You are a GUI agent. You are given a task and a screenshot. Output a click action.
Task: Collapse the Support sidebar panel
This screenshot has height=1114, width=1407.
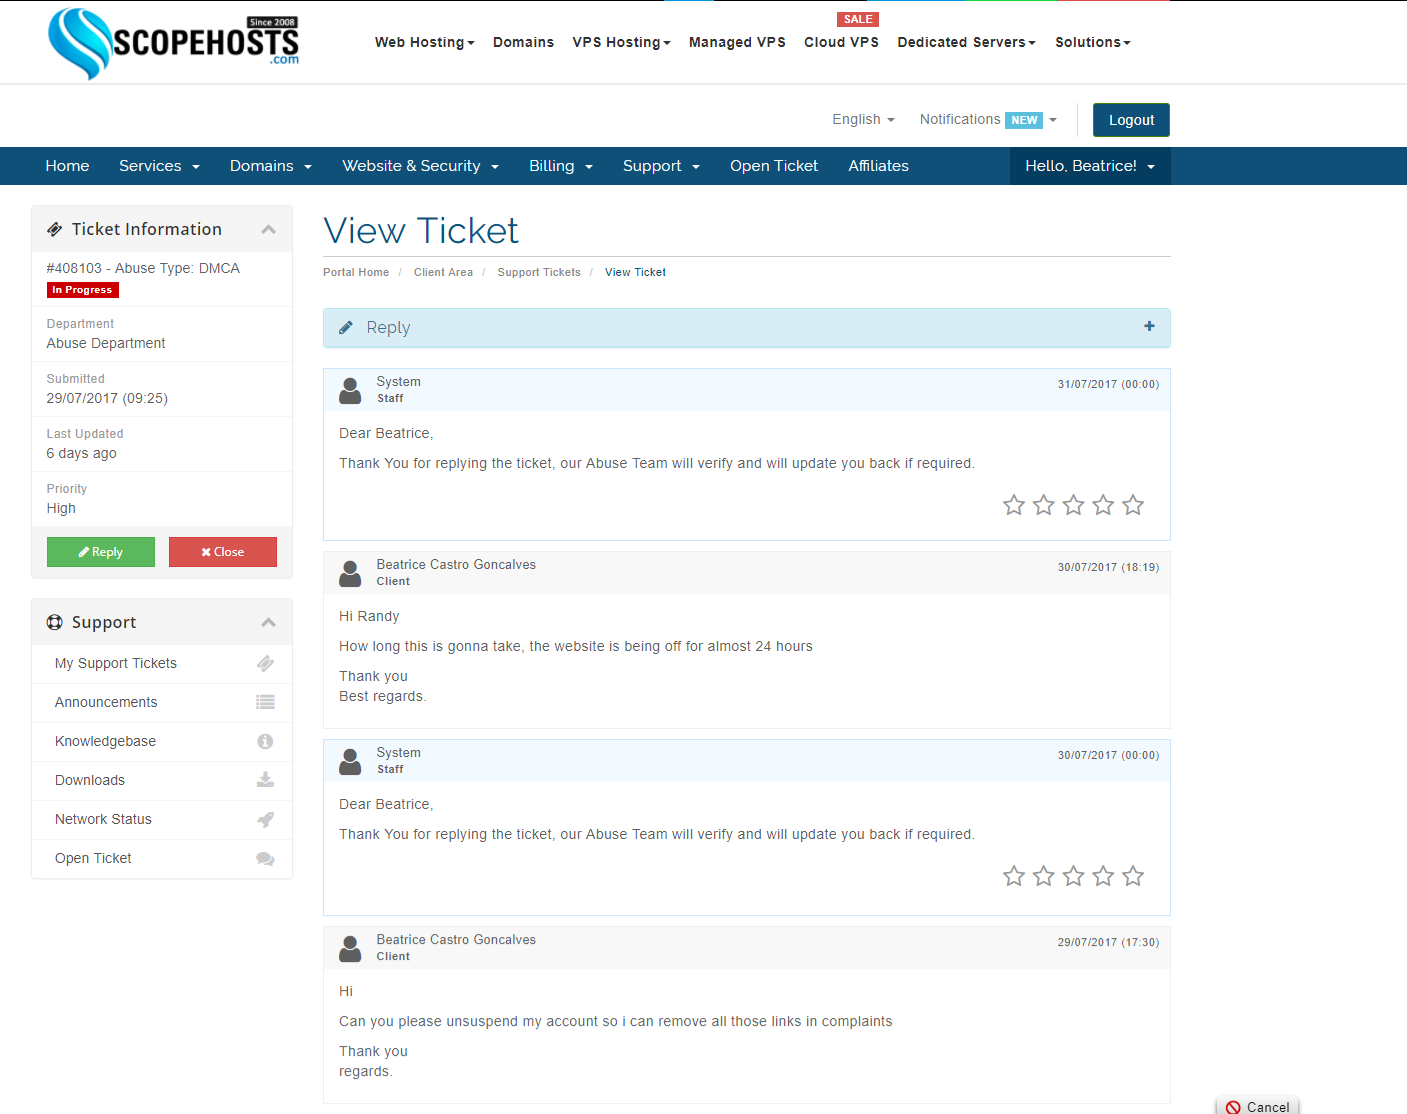click(268, 622)
